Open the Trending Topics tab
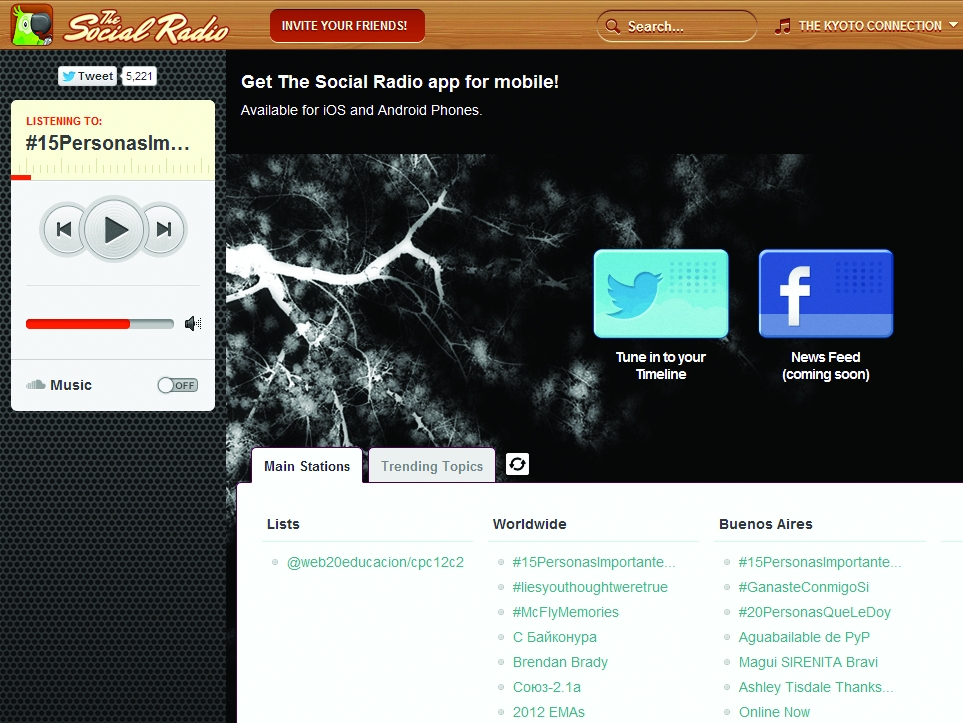 click(x=432, y=466)
